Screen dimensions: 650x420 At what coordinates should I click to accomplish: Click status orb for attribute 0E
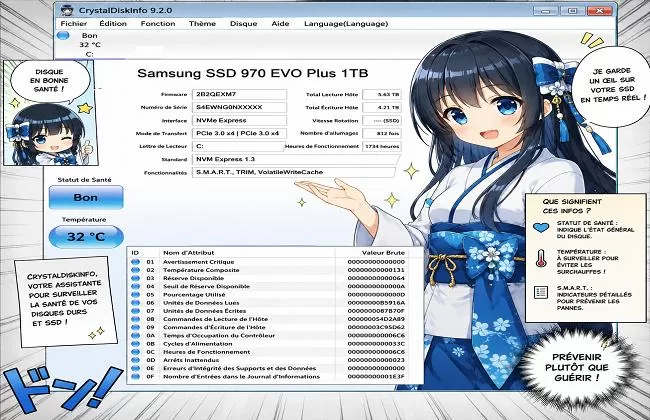click(x=136, y=368)
